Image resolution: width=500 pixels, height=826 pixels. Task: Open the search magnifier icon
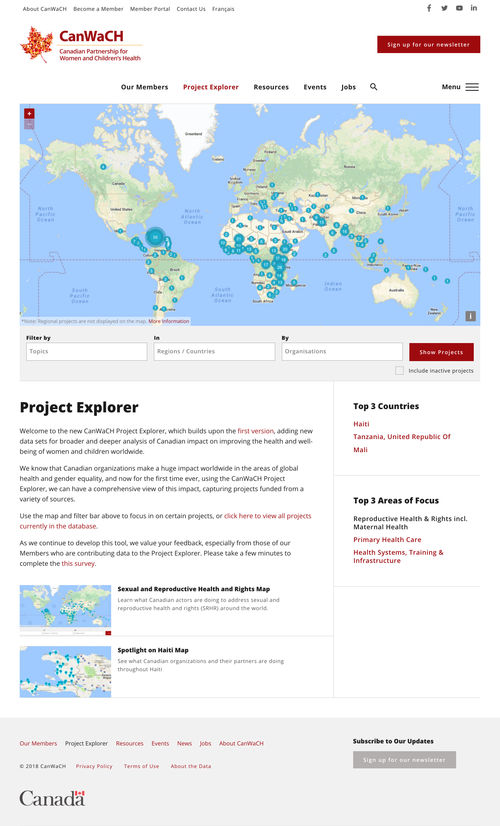pos(374,87)
